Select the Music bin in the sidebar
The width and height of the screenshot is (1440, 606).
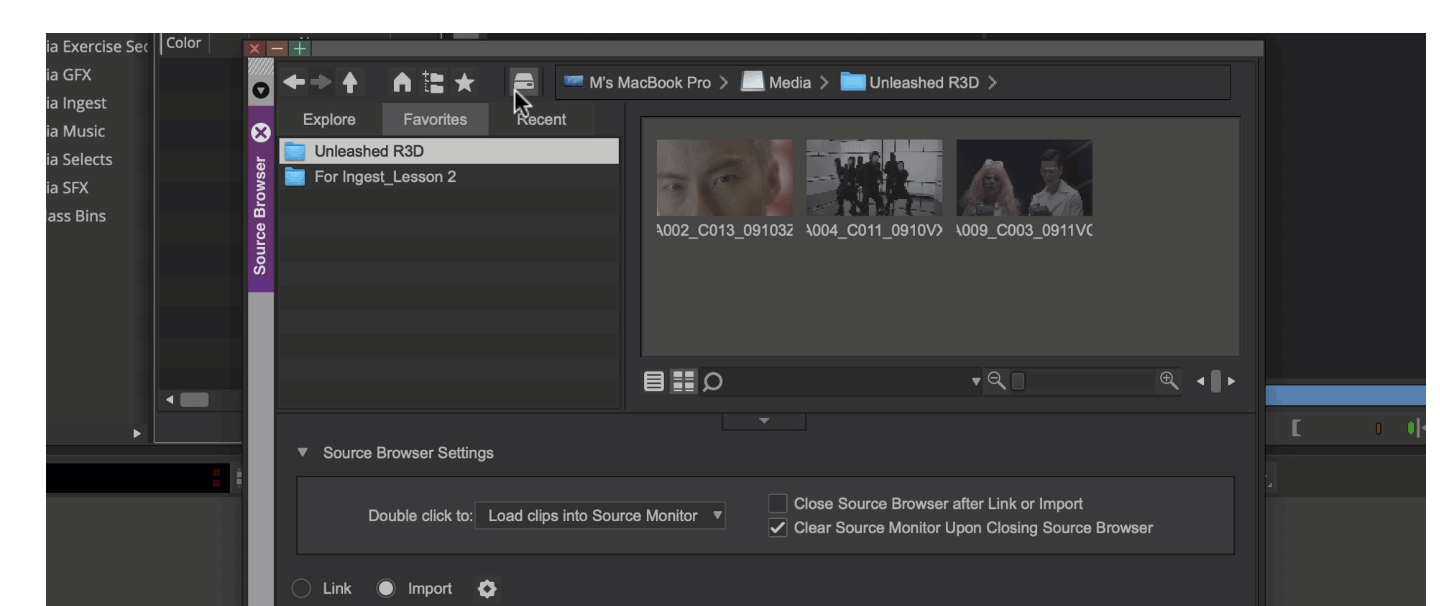(x=76, y=131)
